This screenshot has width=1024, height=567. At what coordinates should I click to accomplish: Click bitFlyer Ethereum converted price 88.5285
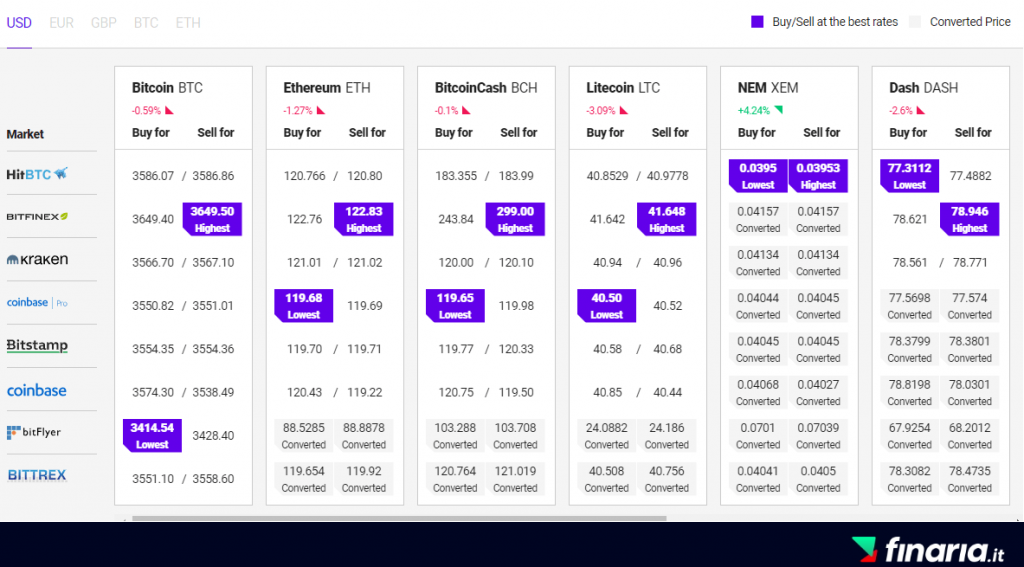coord(304,435)
